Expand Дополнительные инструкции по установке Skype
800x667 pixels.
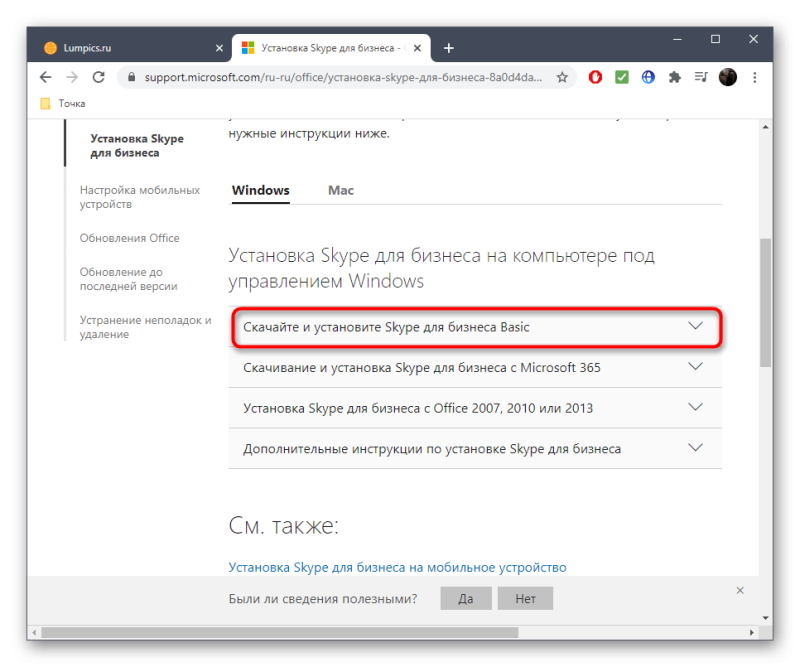pyautogui.click(x=475, y=449)
